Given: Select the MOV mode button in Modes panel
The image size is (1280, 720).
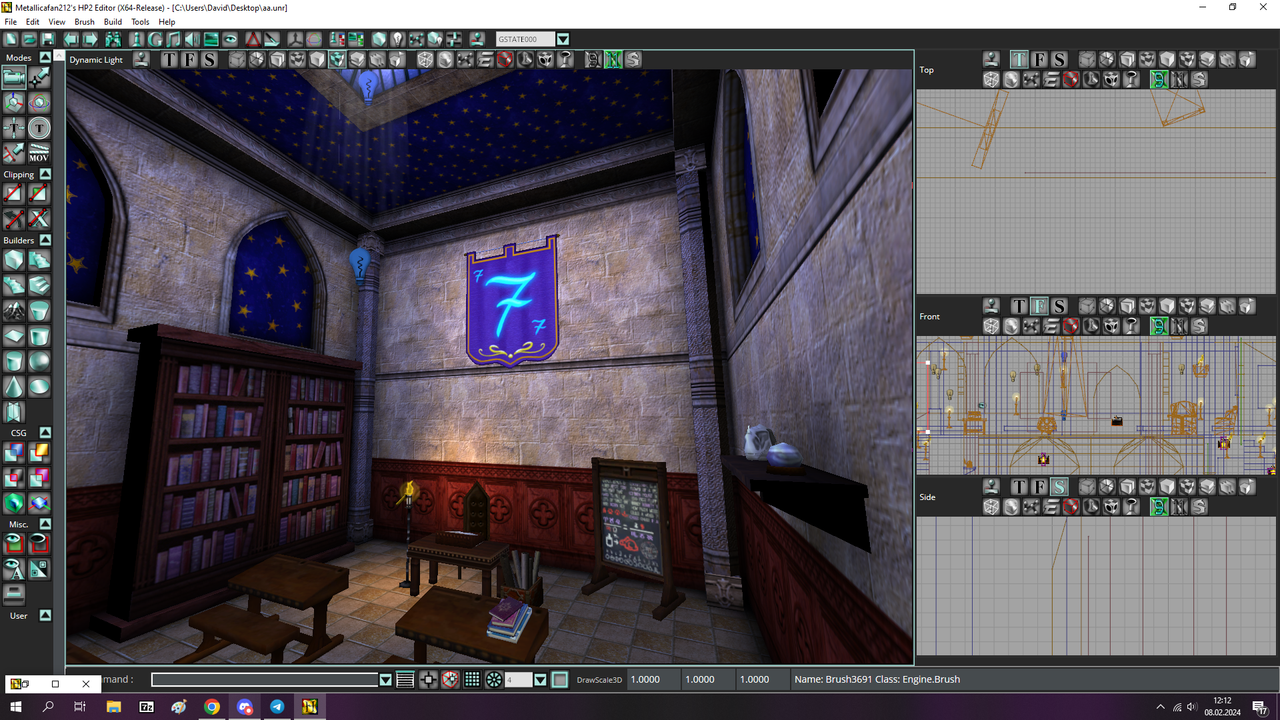Looking at the screenshot, I should click(x=38, y=153).
